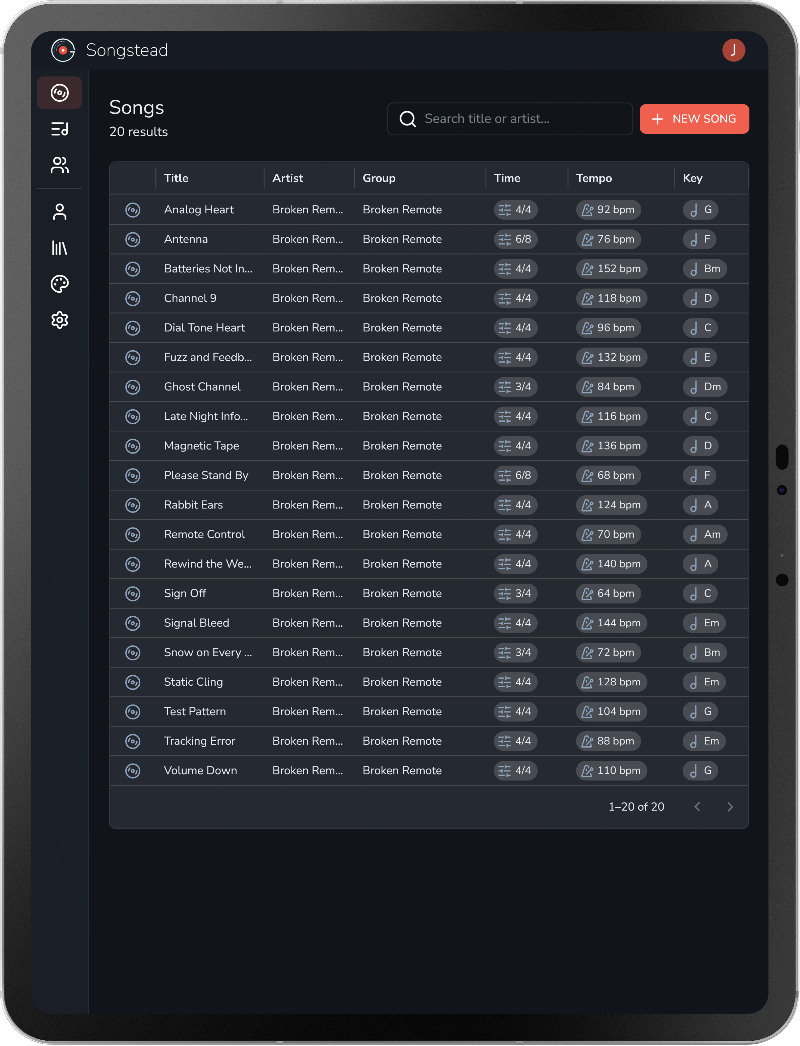
Task: Go to the next page of results
Action: pyautogui.click(x=730, y=807)
